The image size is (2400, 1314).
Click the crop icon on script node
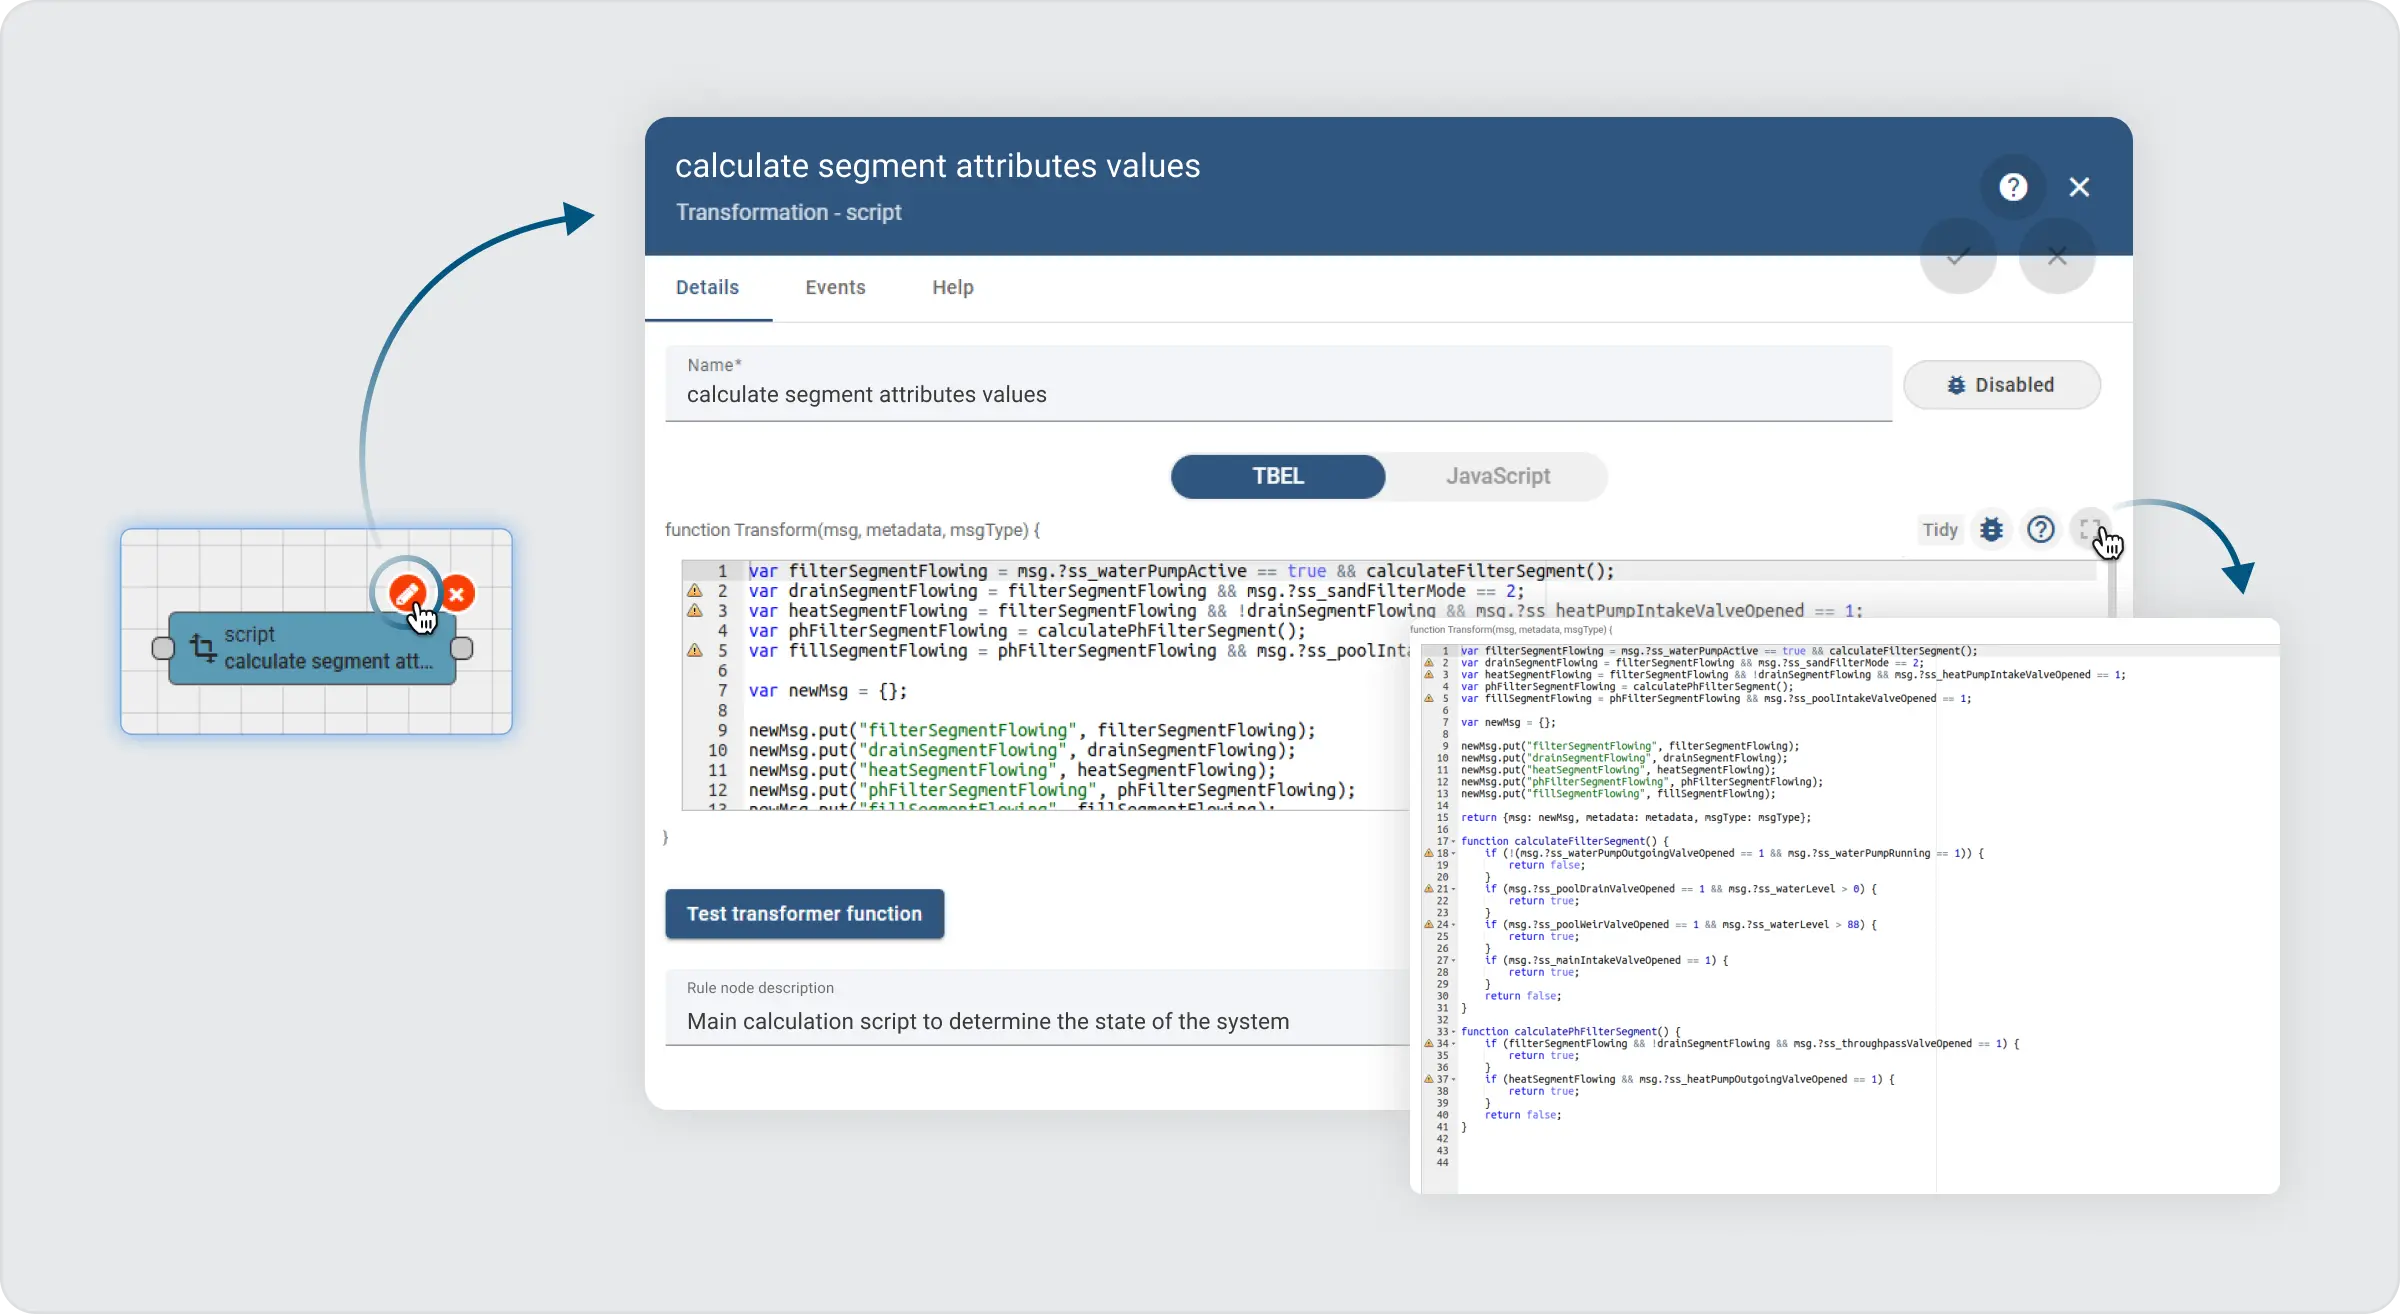(x=203, y=648)
